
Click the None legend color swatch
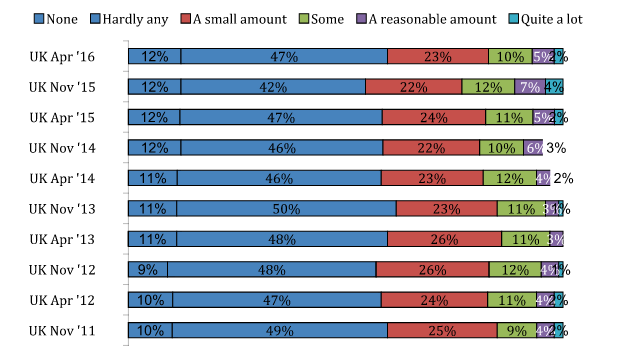(x=39, y=19)
